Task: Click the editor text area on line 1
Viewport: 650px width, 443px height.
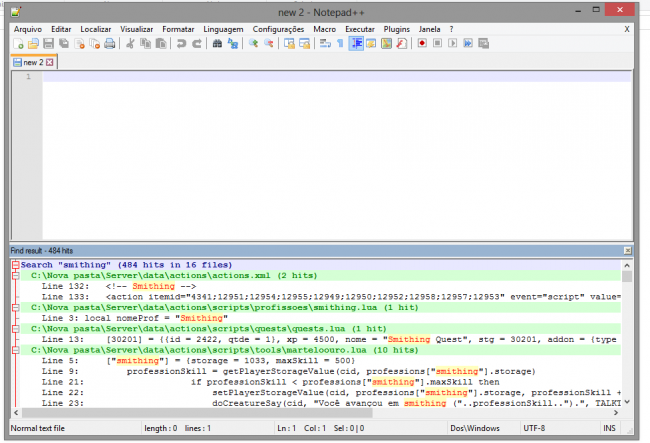Action: (337, 77)
